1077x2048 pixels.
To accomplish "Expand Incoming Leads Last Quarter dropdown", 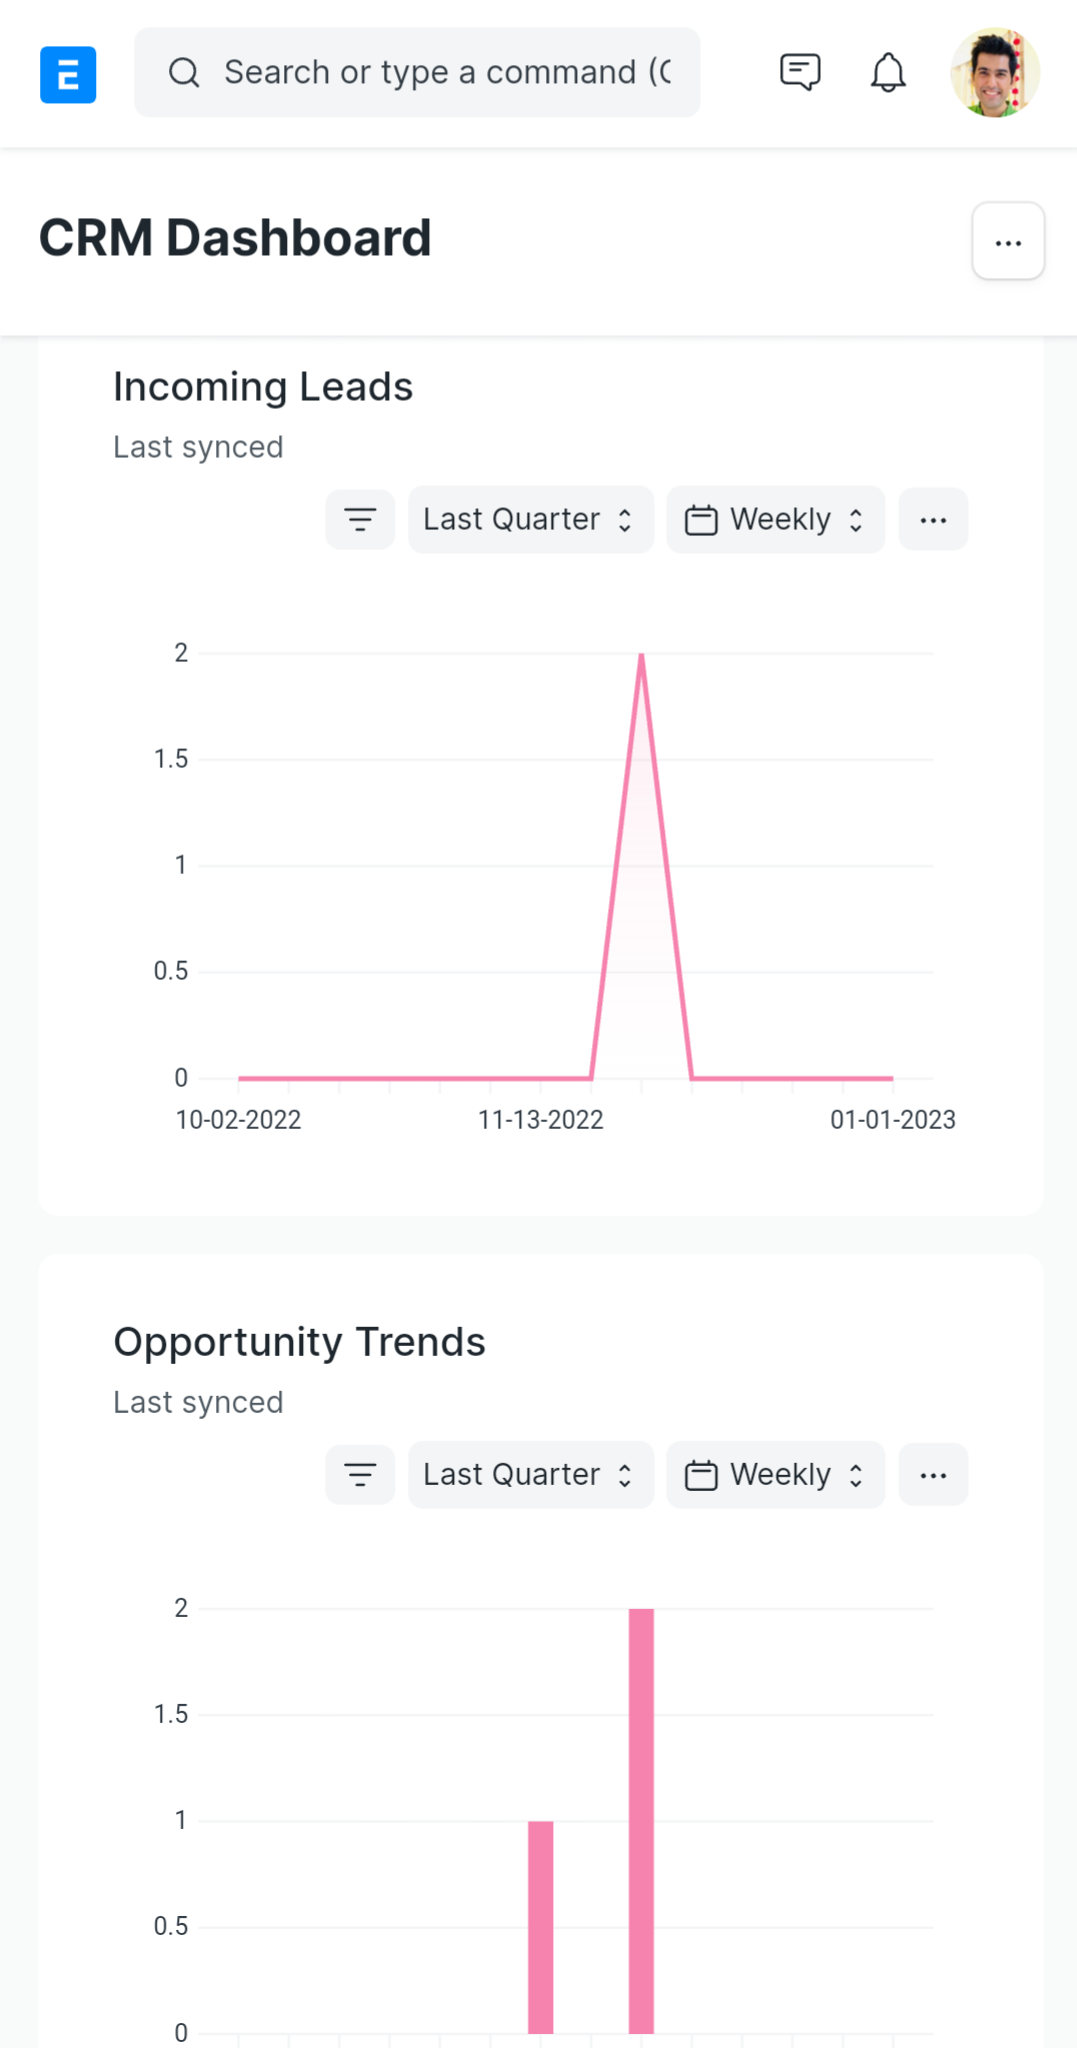I will point(530,519).
